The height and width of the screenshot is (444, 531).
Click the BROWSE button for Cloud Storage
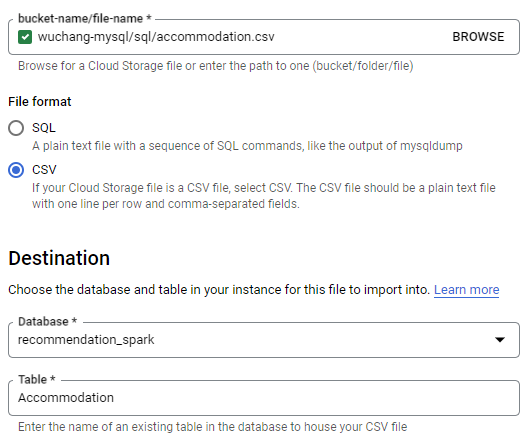[x=478, y=37]
